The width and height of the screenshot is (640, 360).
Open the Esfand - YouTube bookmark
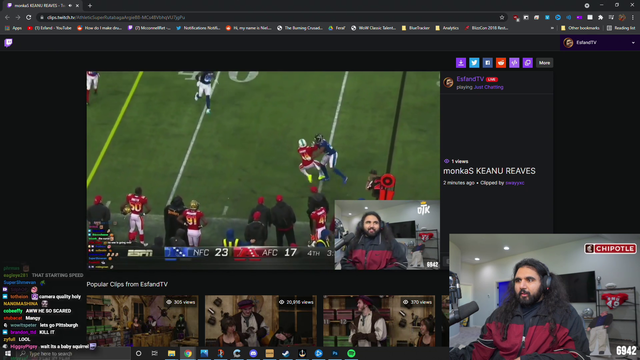click(49, 28)
